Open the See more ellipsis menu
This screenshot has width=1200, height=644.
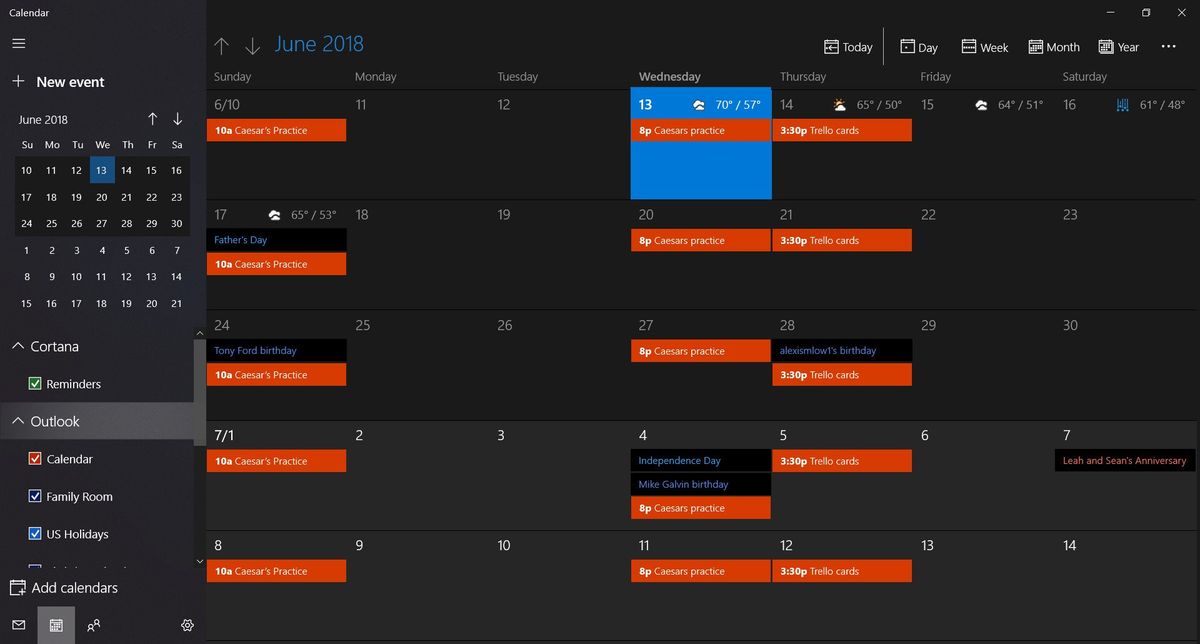click(1168, 46)
